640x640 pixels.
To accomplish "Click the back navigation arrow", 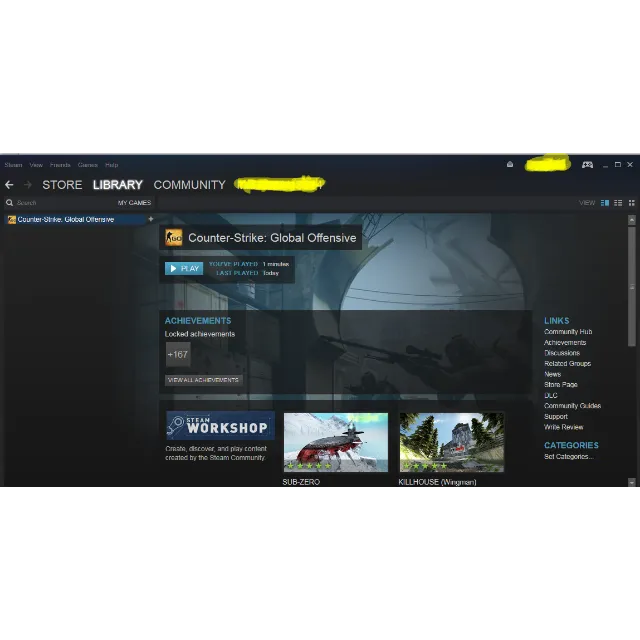I will tap(9, 185).
